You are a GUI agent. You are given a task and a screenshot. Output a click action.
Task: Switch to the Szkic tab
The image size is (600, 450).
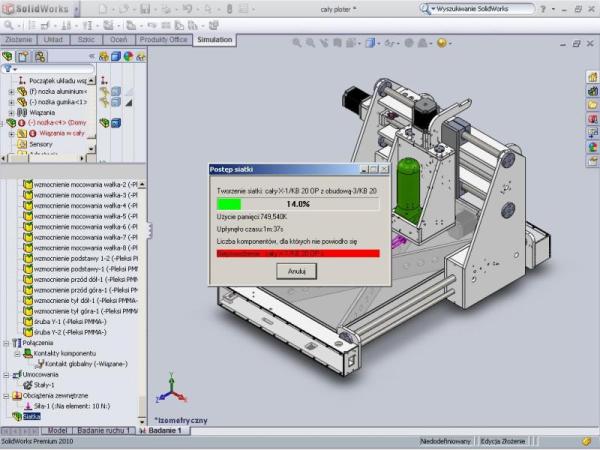pyautogui.click(x=86, y=40)
